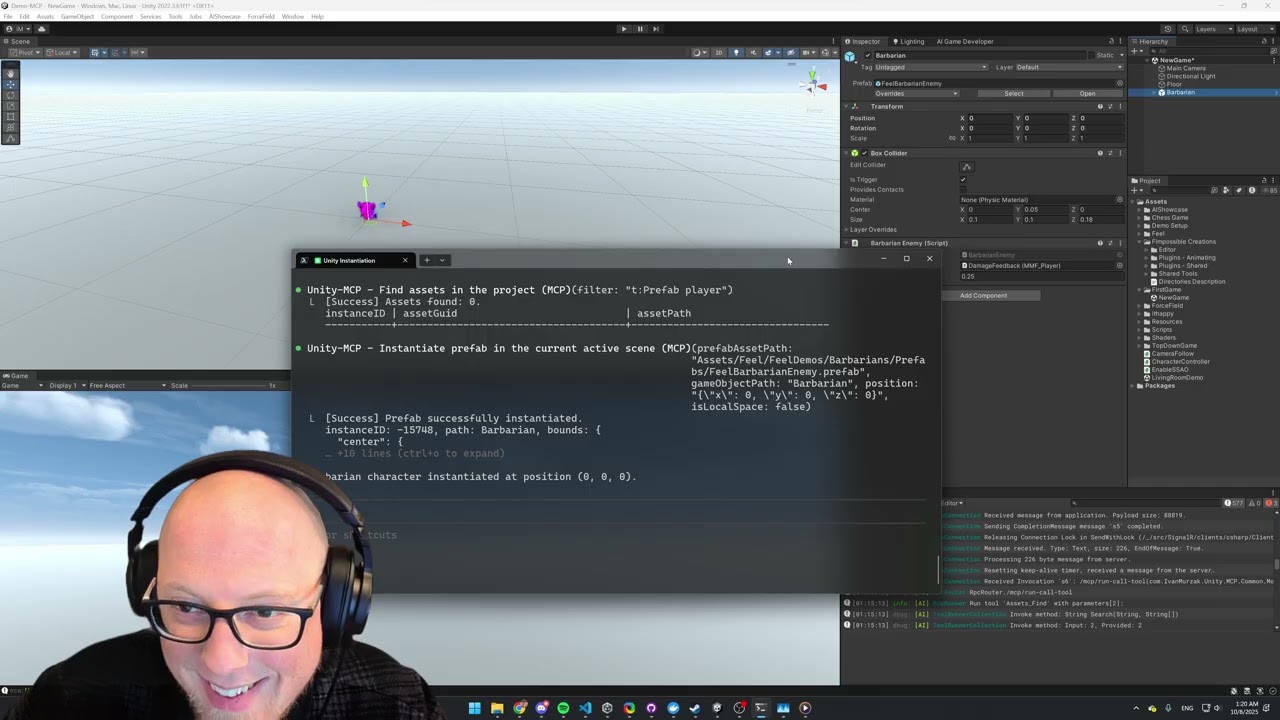Select the Scale tool in the Scene toolbar
This screenshot has height=720, width=1280.
click(x=11, y=106)
